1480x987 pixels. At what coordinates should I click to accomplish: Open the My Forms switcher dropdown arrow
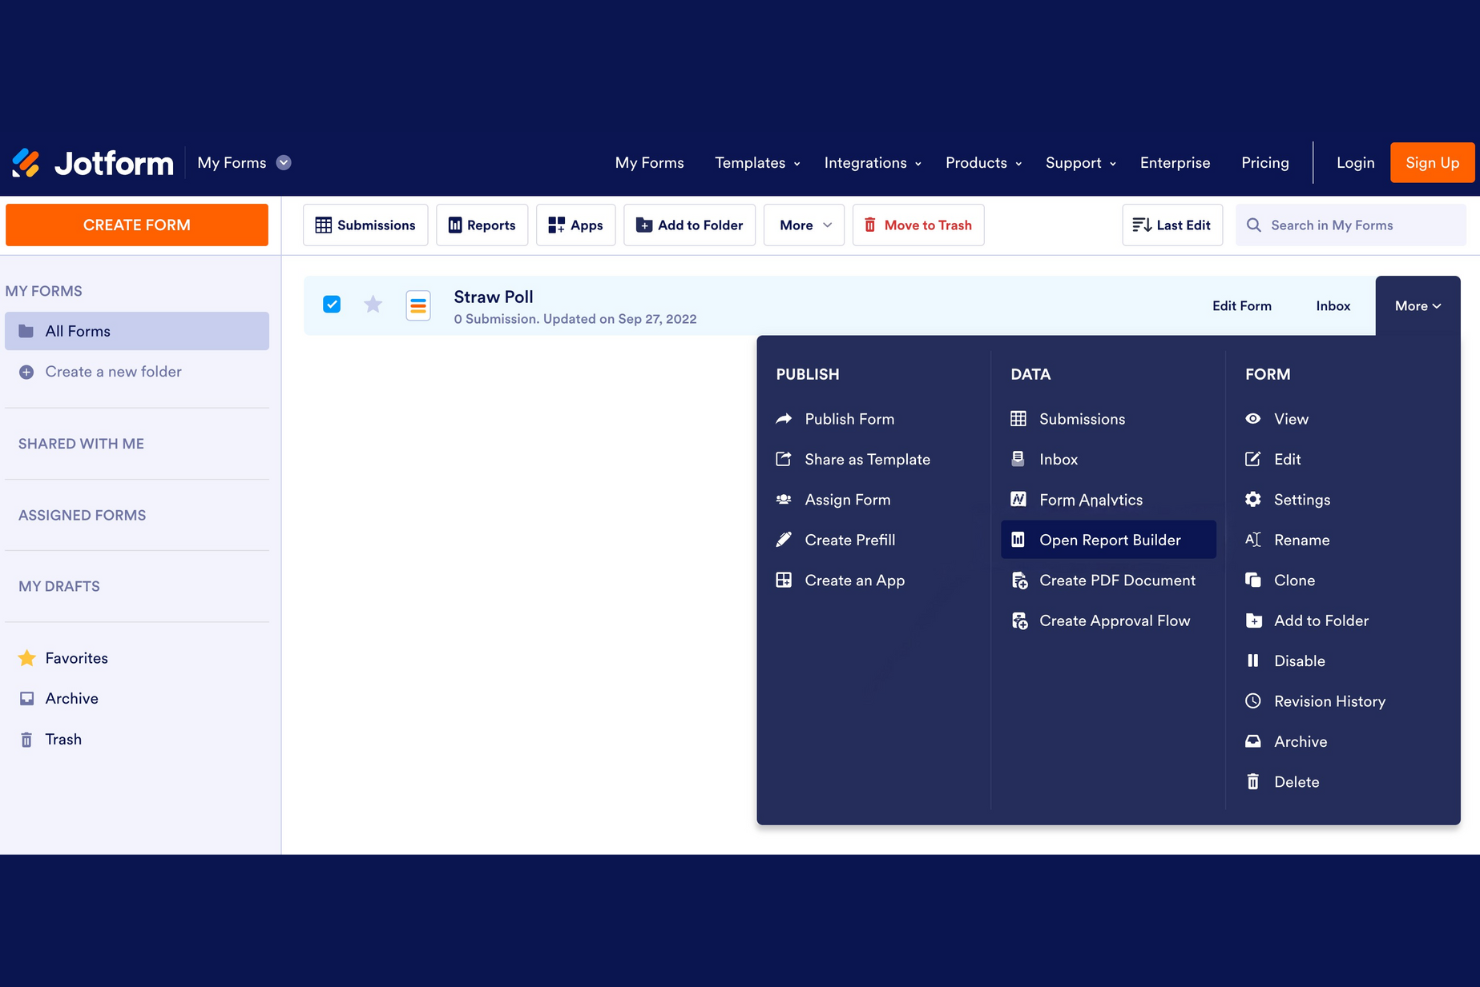284,163
